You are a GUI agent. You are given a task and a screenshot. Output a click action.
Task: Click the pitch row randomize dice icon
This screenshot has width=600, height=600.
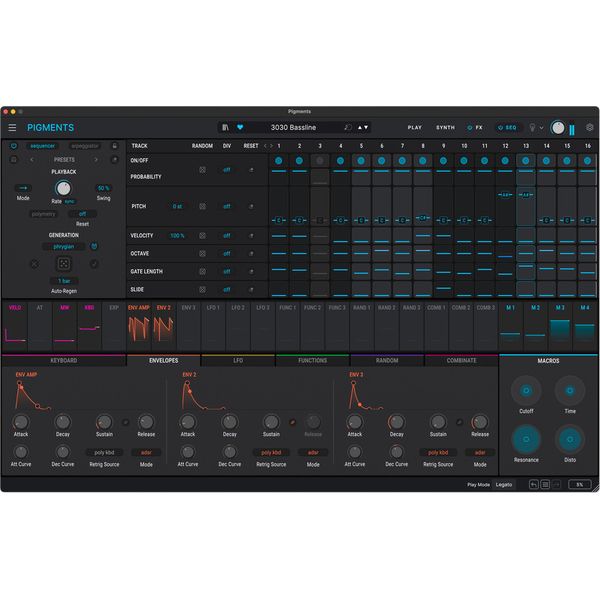(x=202, y=207)
